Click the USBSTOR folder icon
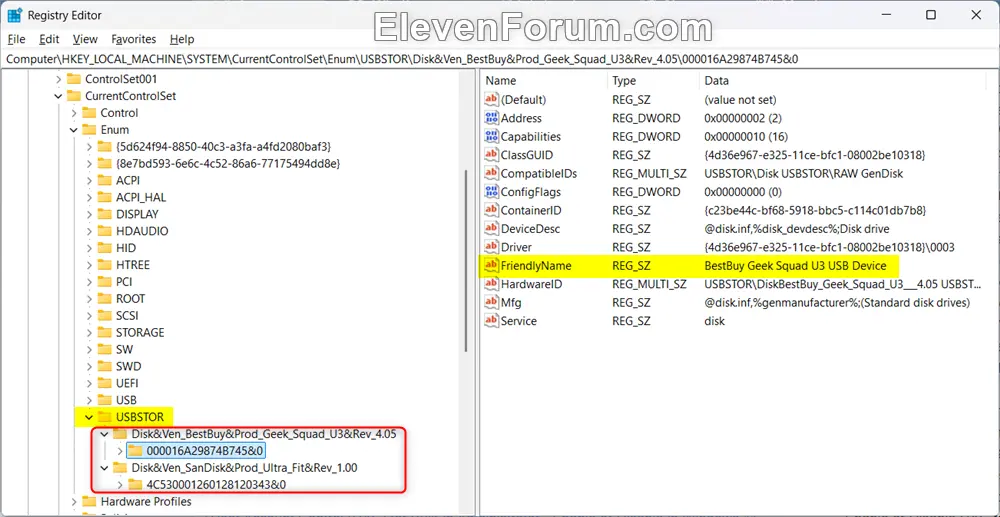 click(105, 418)
